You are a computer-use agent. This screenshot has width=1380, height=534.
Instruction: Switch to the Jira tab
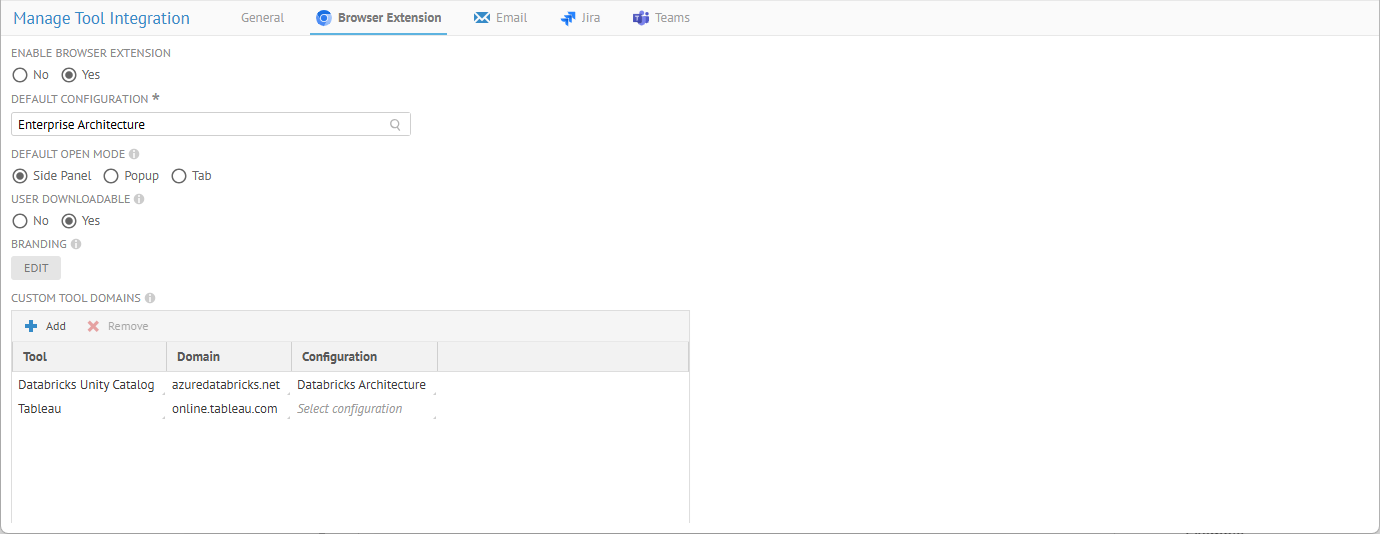coord(581,18)
